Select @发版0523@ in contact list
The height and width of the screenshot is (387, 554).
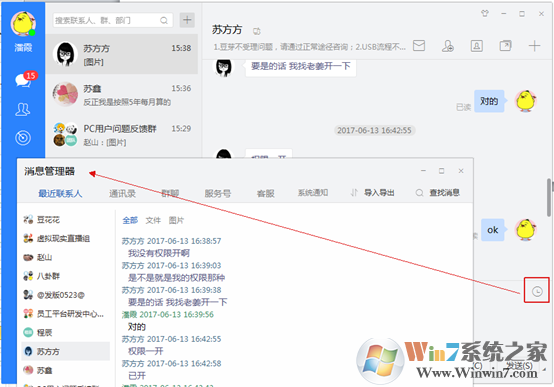pos(66,295)
